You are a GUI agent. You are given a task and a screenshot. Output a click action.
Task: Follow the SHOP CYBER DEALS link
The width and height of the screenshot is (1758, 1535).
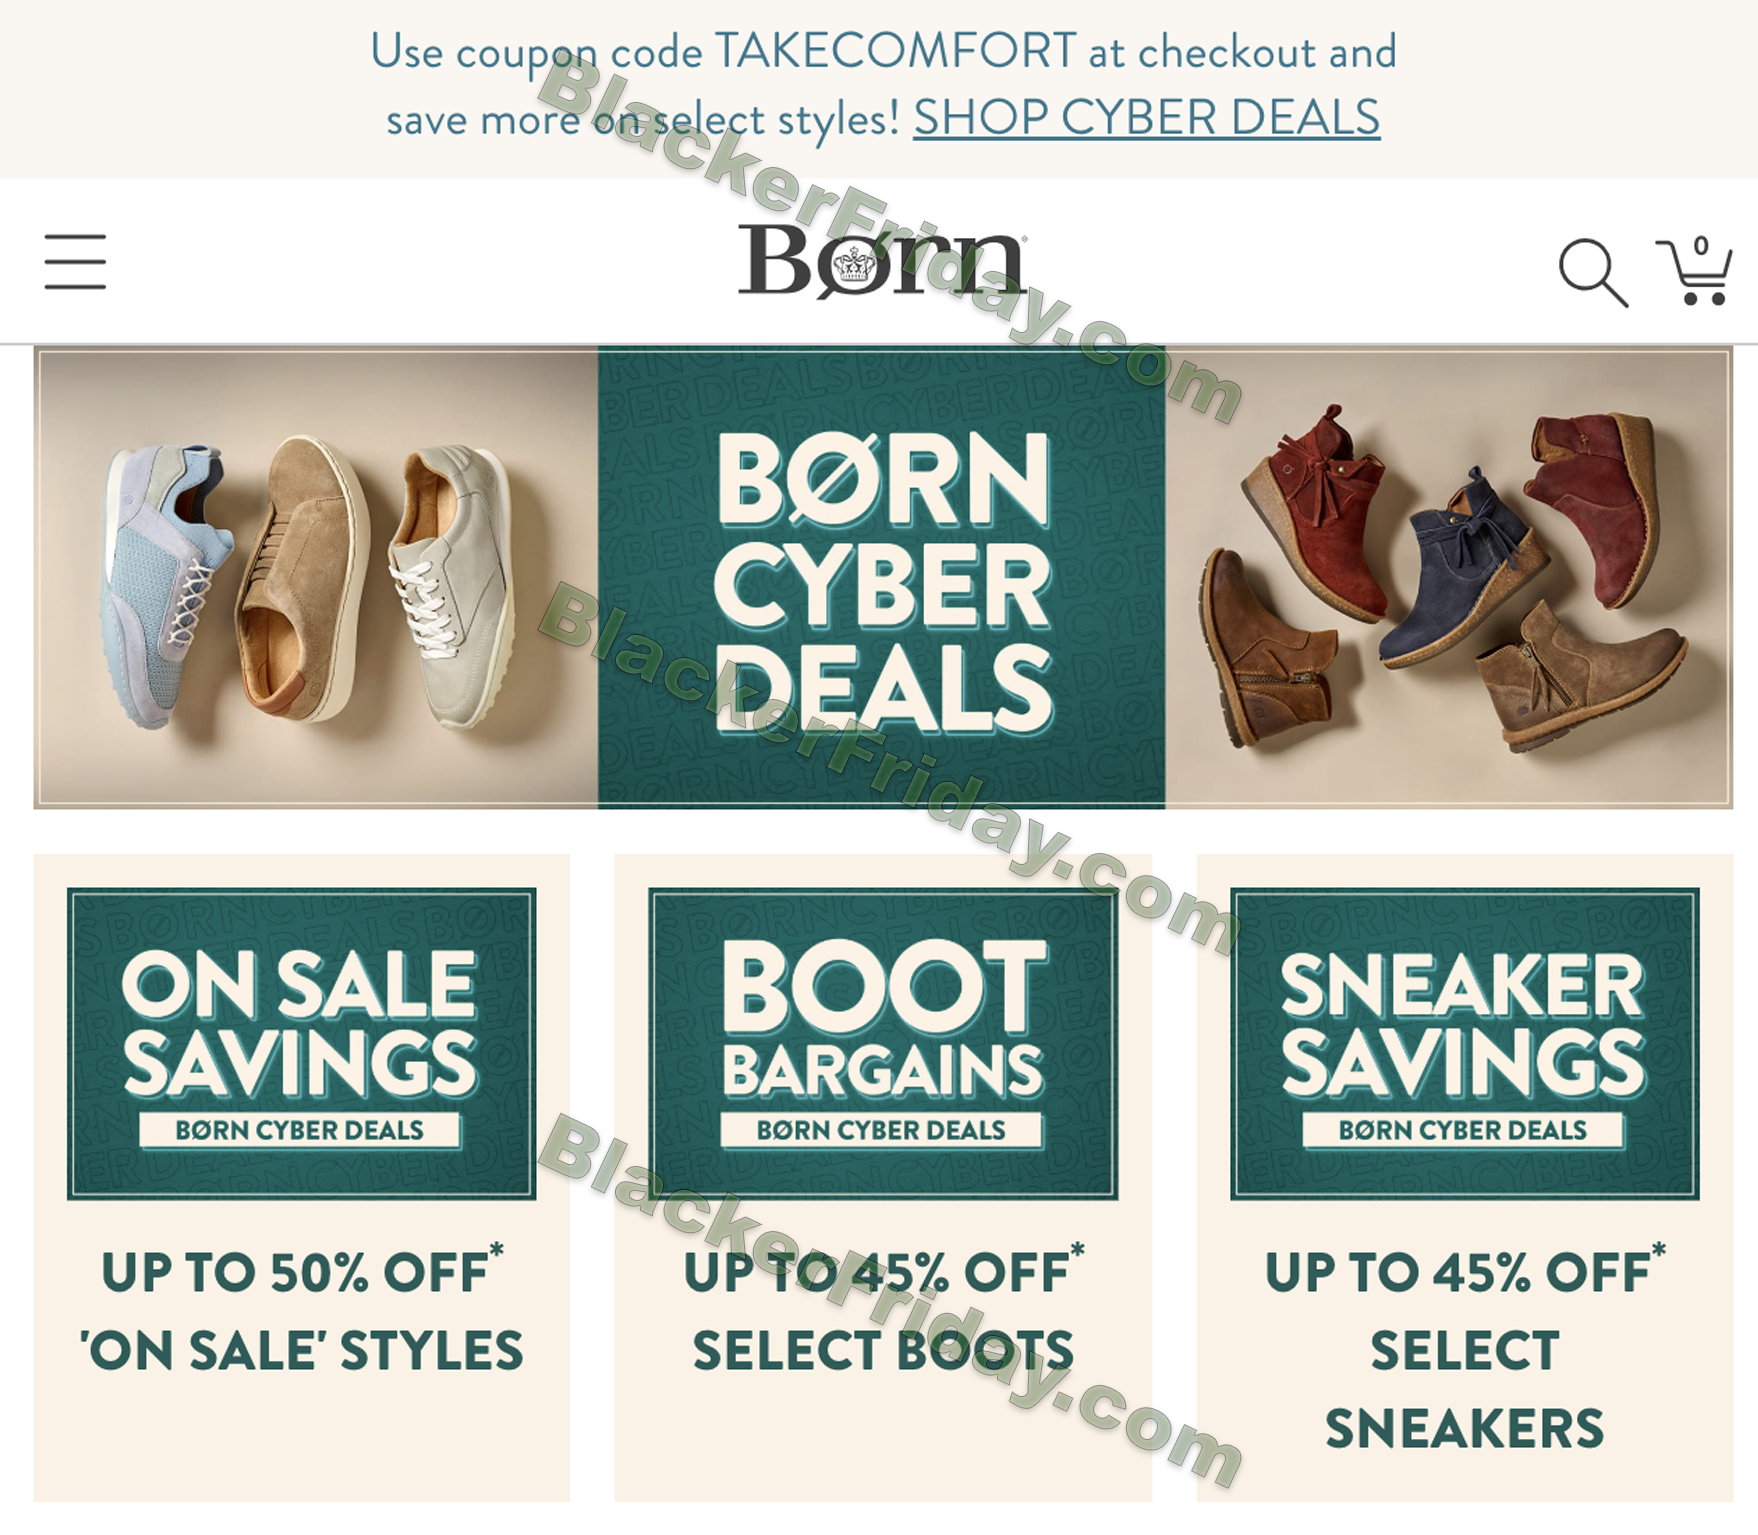(x=1146, y=118)
